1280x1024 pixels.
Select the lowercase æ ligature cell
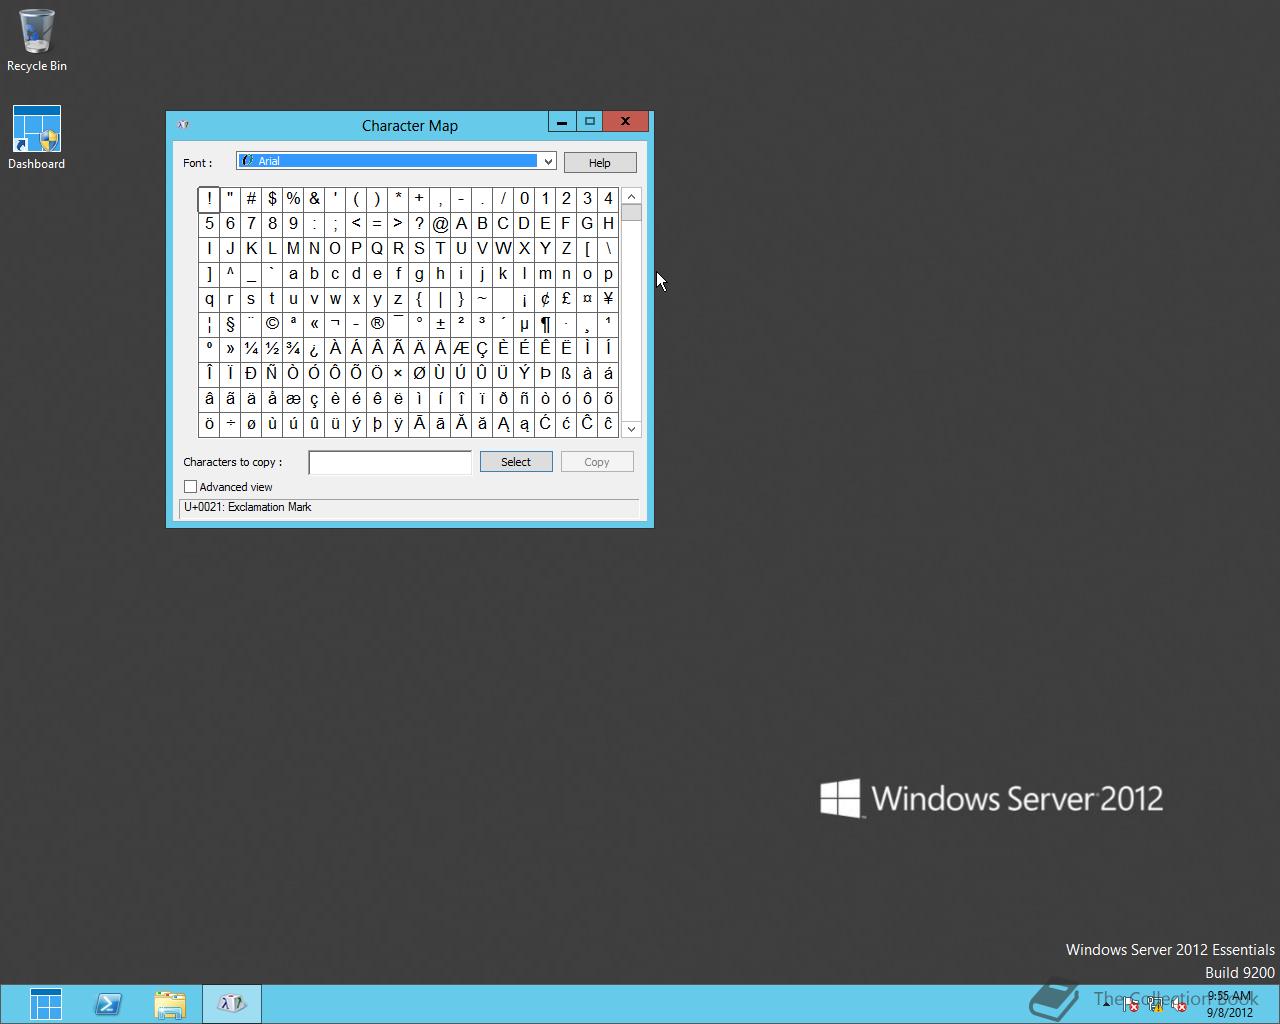(x=293, y=399)
